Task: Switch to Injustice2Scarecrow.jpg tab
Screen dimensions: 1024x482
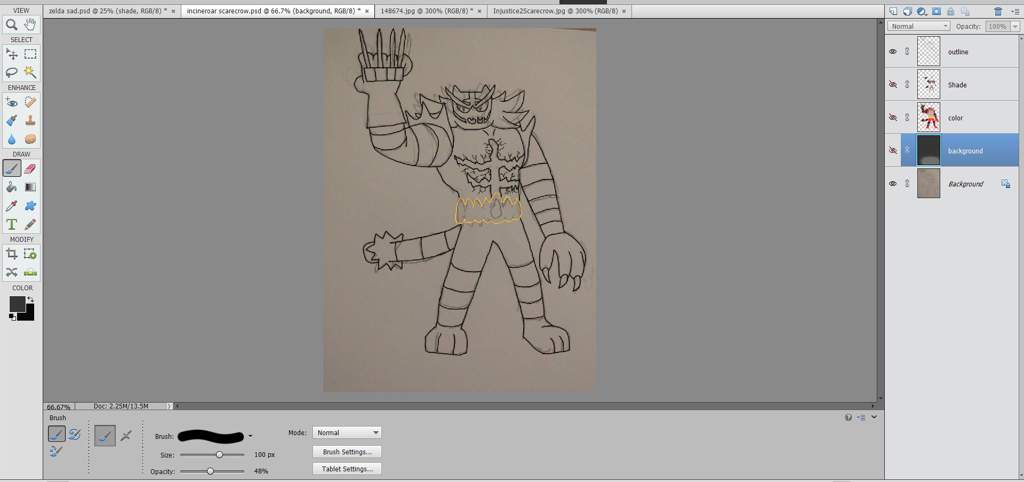Action: tap(553, 11)
